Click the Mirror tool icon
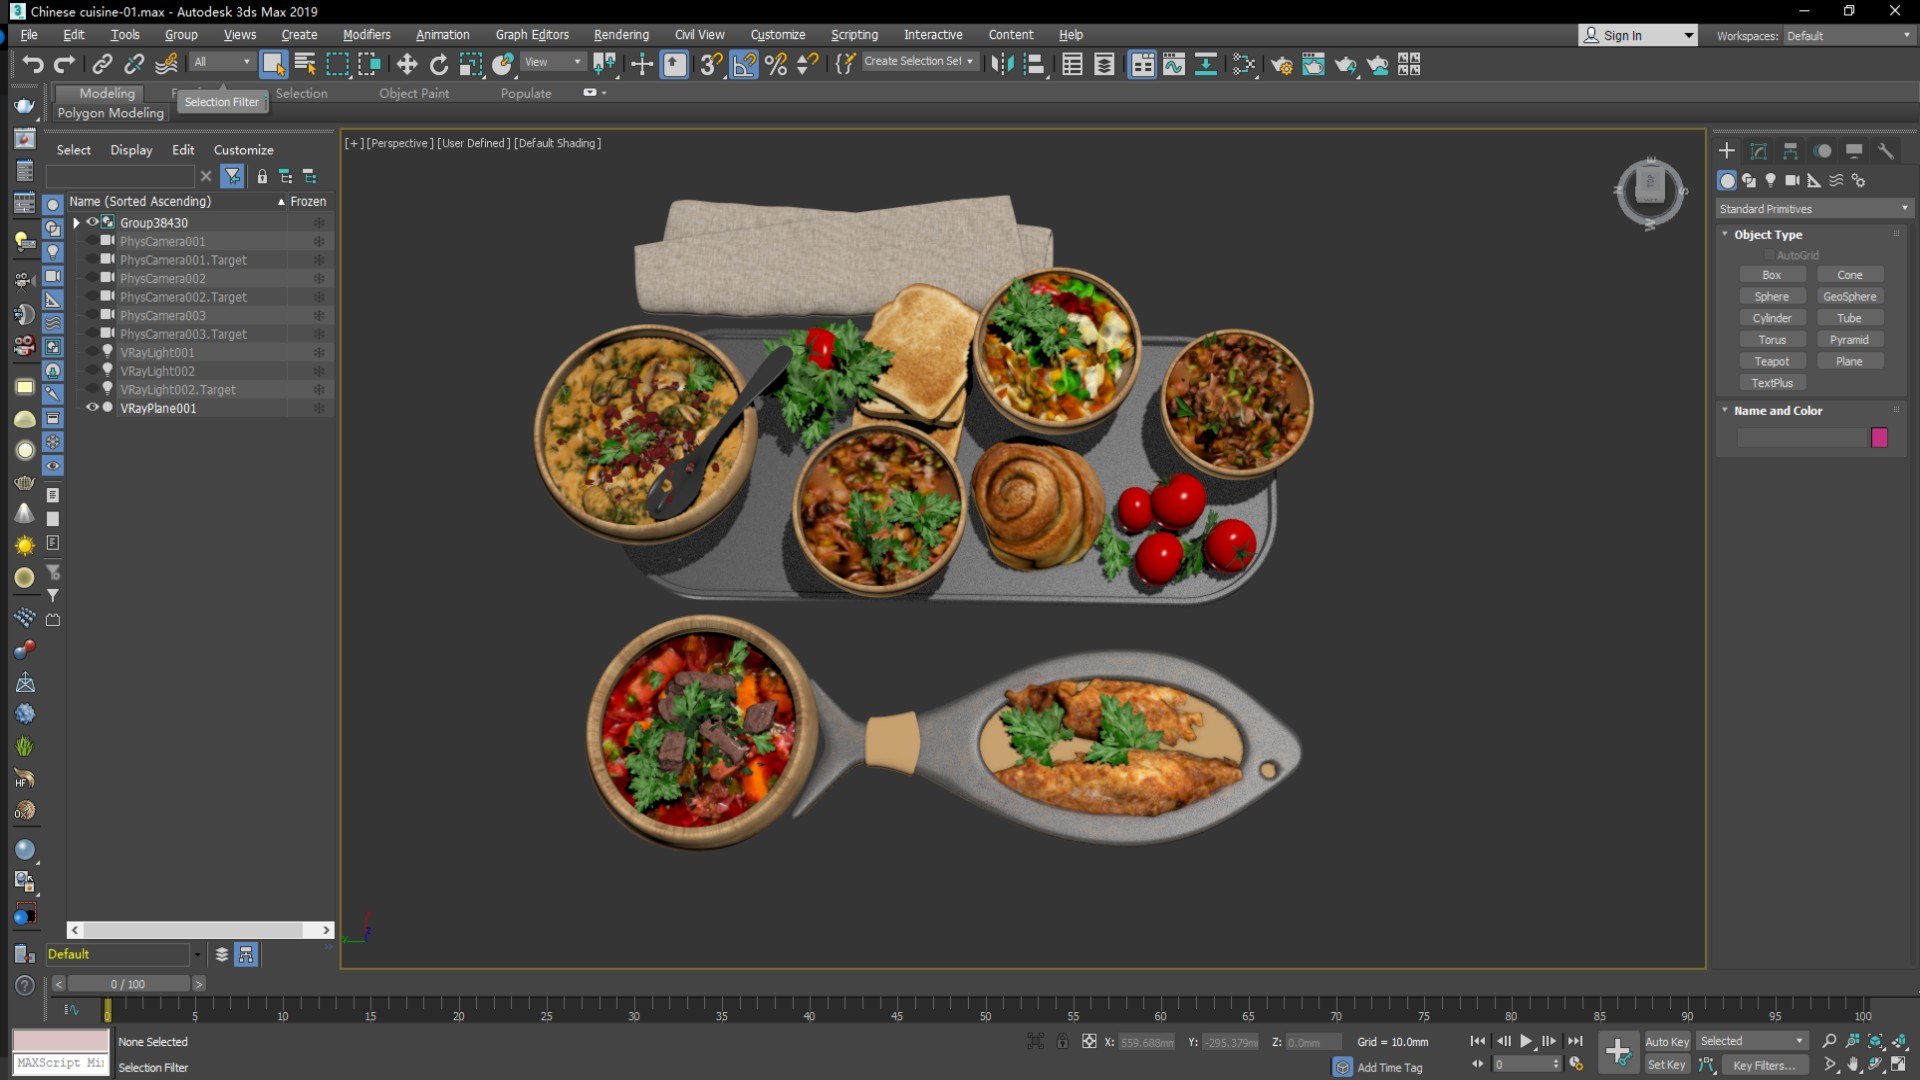Viewport: 1920px width, 1080px height. click(x=1002, y=64)
